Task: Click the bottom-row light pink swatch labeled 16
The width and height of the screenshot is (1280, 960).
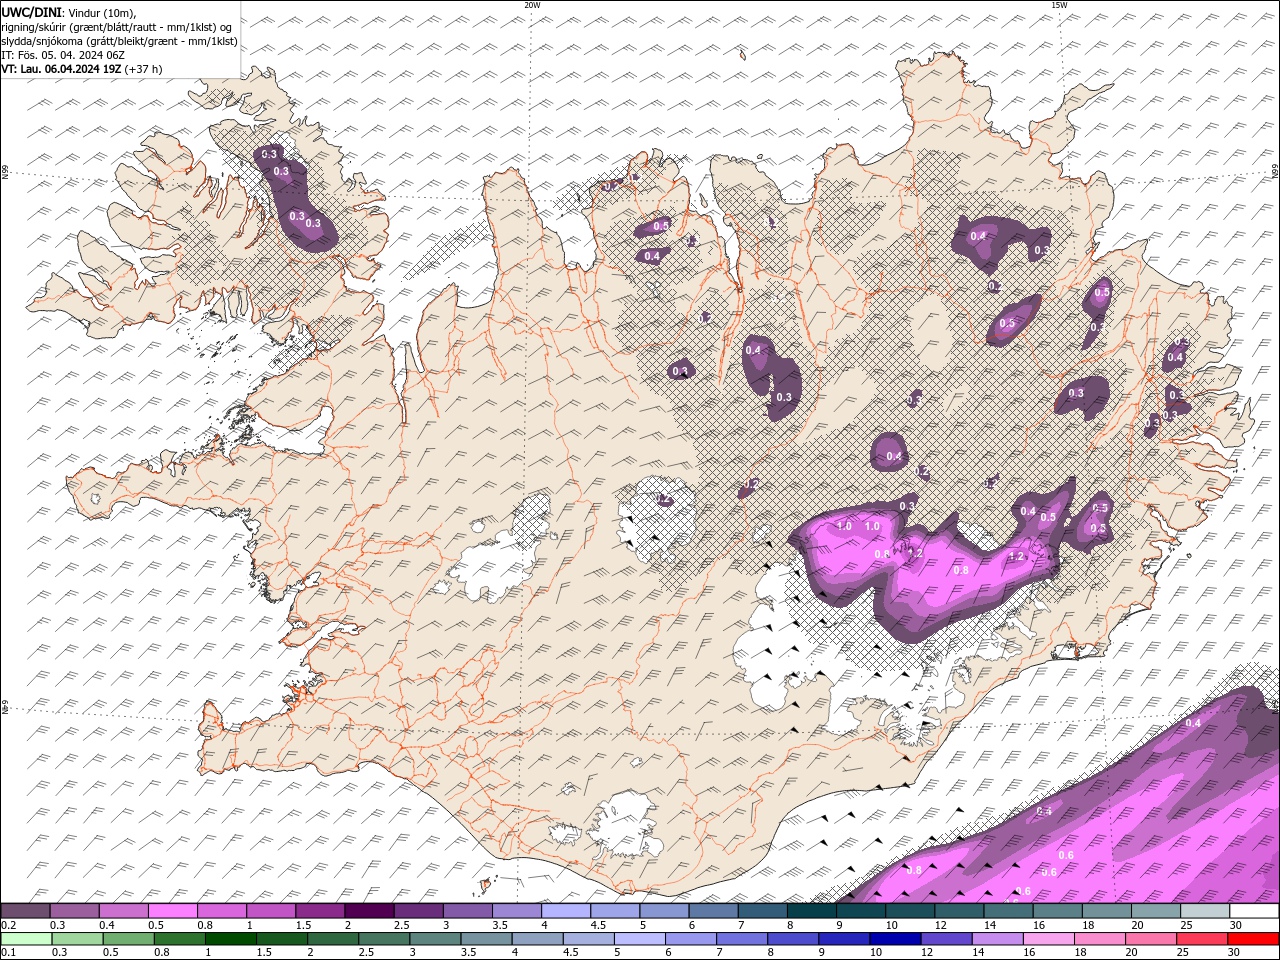Action: pyautogui.click(x=1049, y=939)
